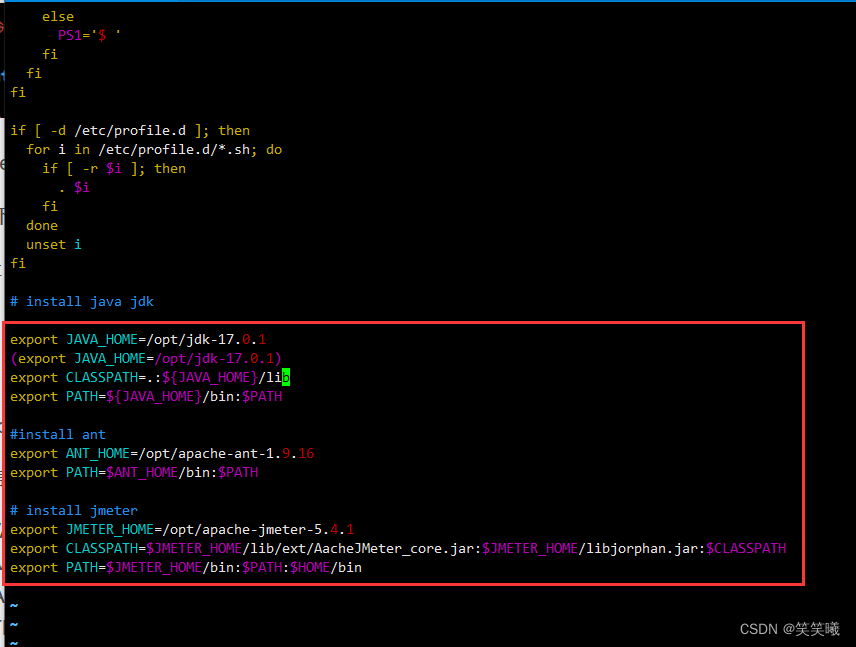This screenshot has width=856, height=647.
Task: Click the done keyword in the for loop
Action: (42, 225)
